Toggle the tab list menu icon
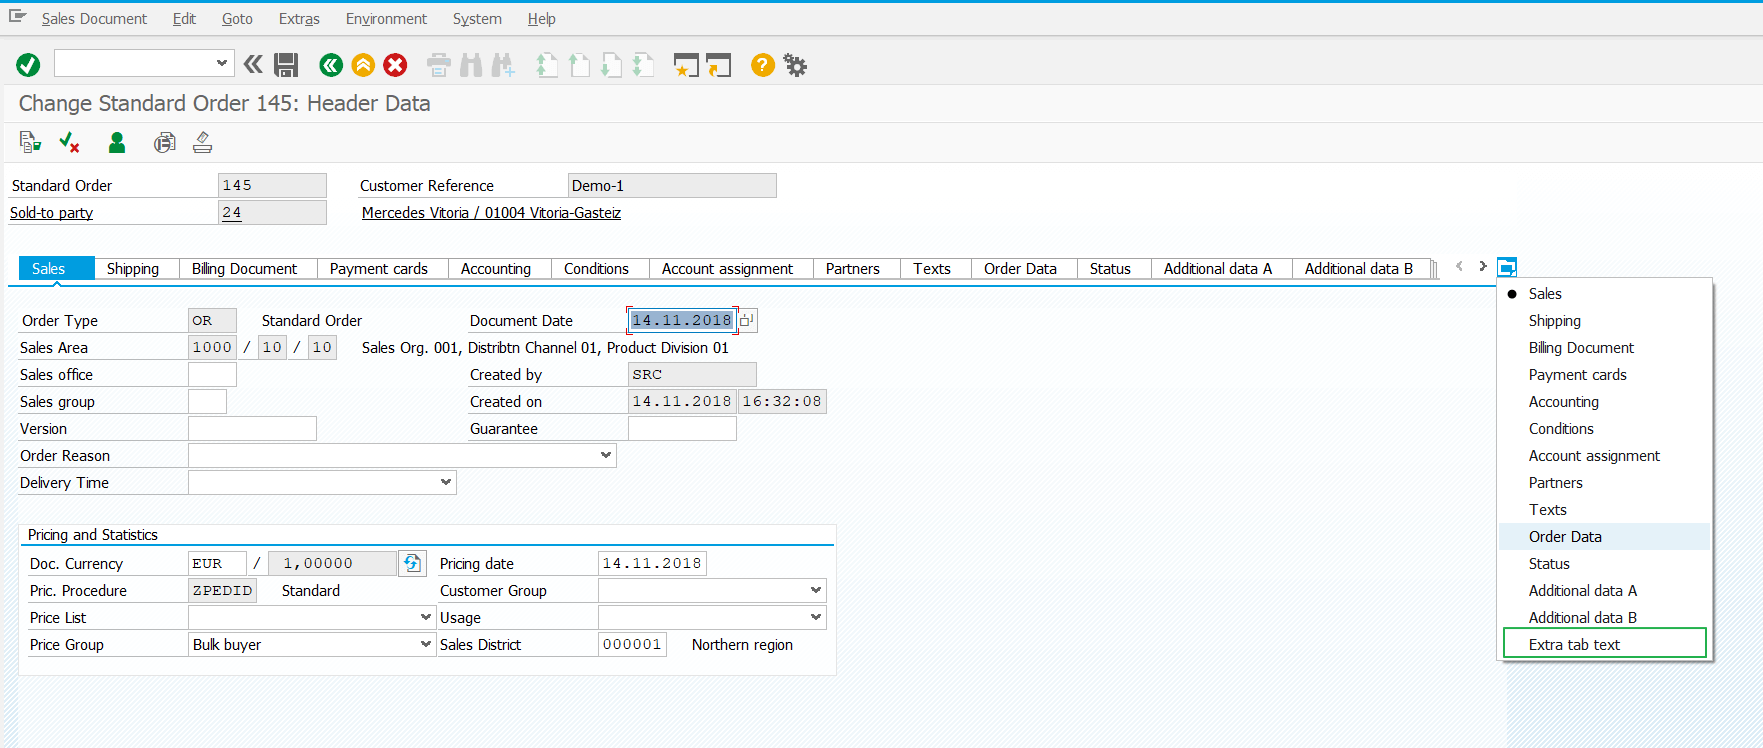1763x748 pixels. (1507, 267)
